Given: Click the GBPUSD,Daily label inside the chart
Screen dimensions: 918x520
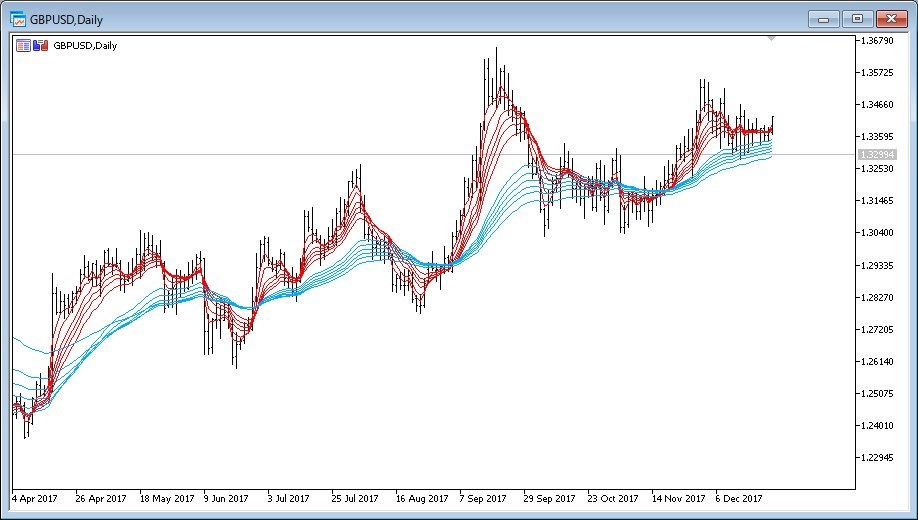Looking at the screenshot, I should (x=85, y=46).
